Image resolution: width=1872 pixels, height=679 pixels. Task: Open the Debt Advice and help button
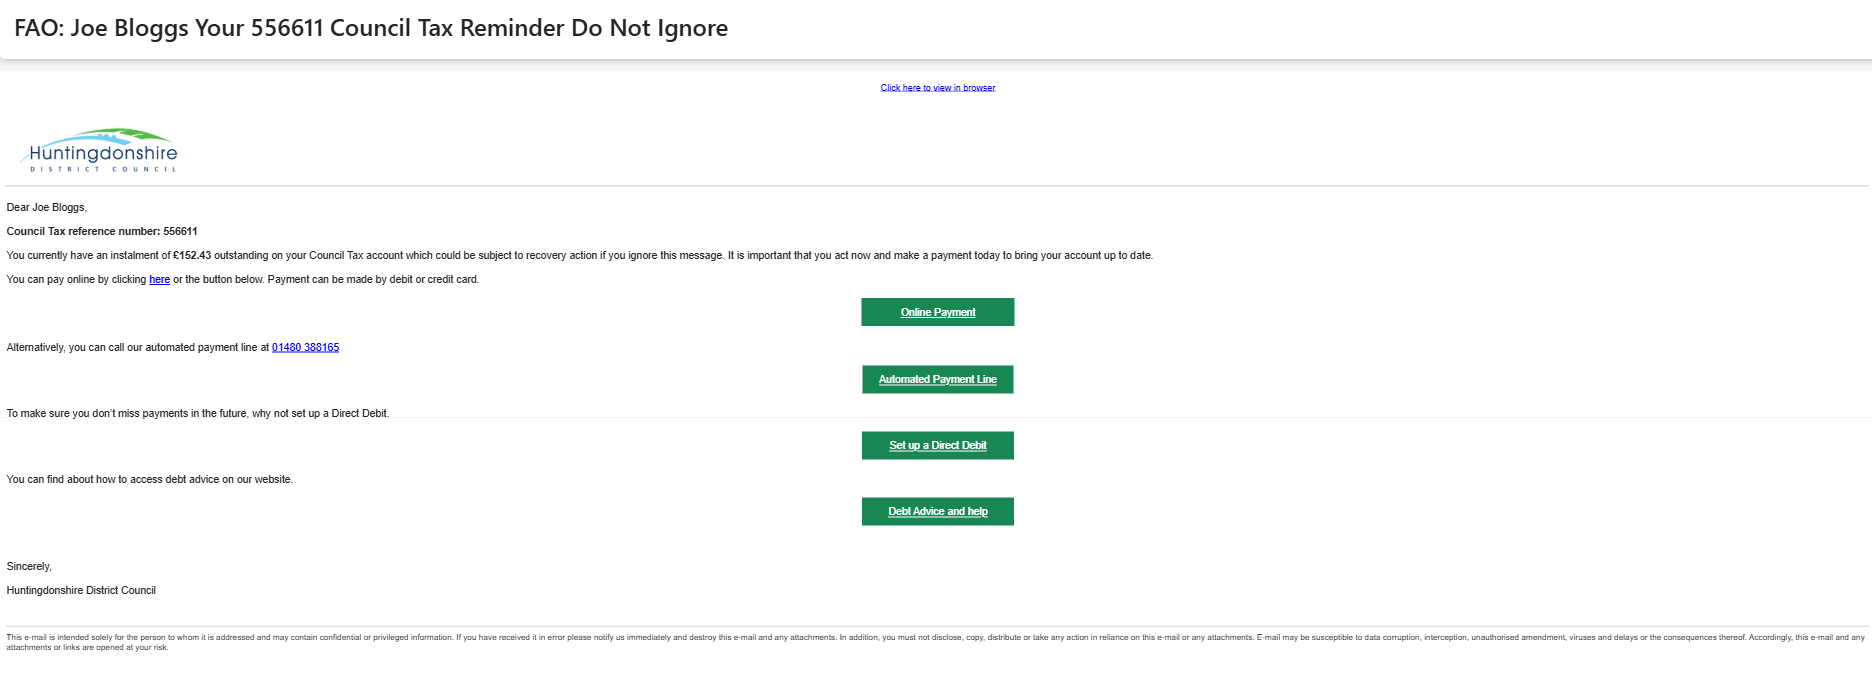click(937, 512)
